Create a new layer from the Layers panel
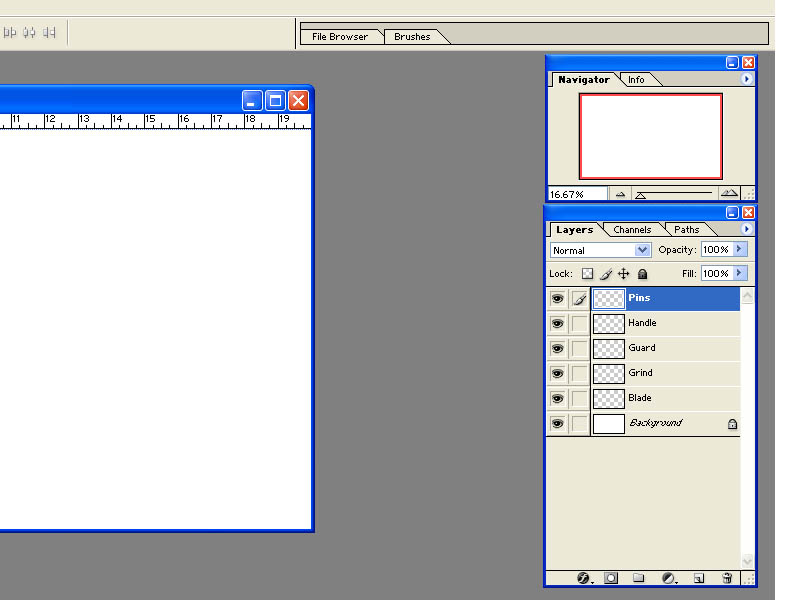The height and width of the screenshot is (600, 800). [699, 578]
